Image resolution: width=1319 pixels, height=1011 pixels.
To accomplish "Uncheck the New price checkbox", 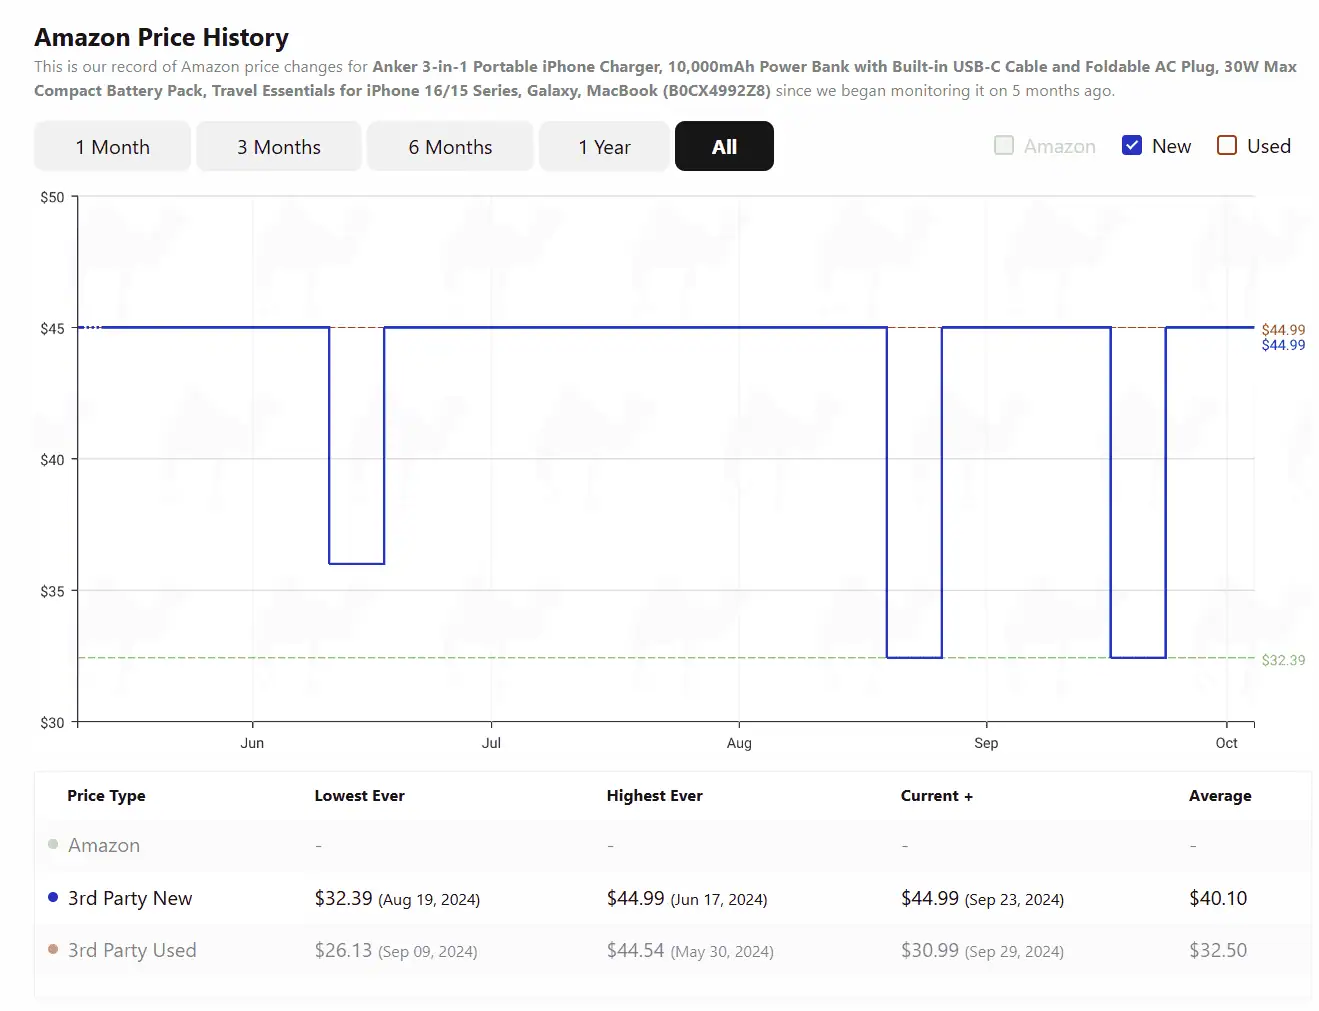I will point(1132,146).
